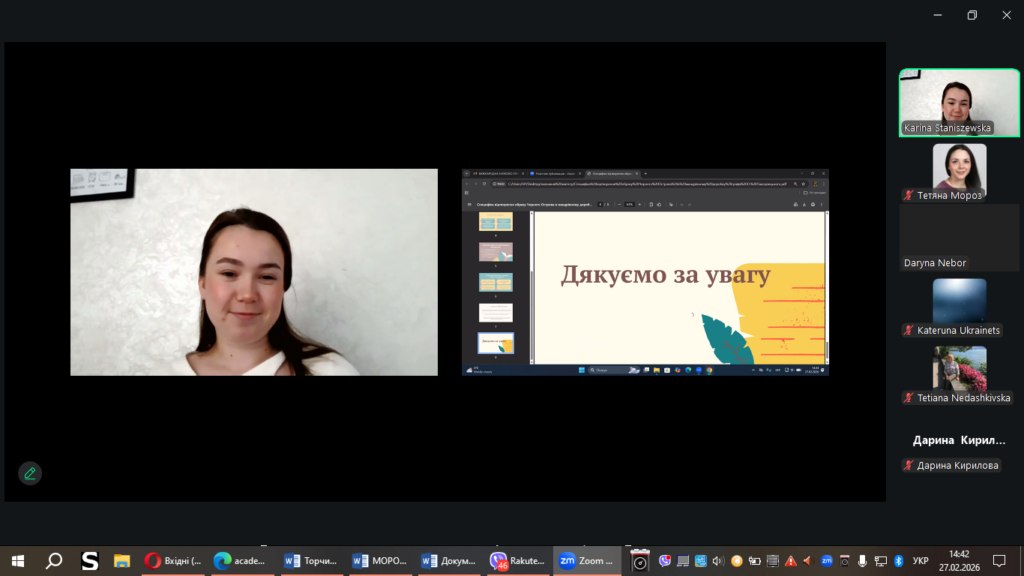Select Тетяна Мороз participant tile
This screenshot has height=576, width=1024.
(x=959, y=172)
